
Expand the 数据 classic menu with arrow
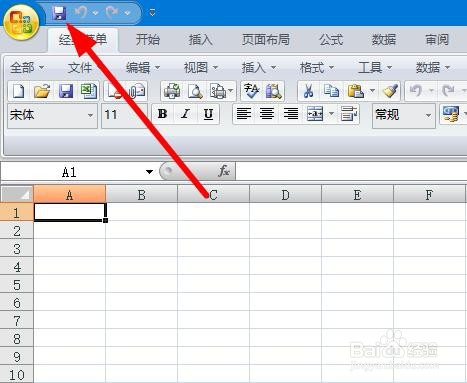click(433, 68)
